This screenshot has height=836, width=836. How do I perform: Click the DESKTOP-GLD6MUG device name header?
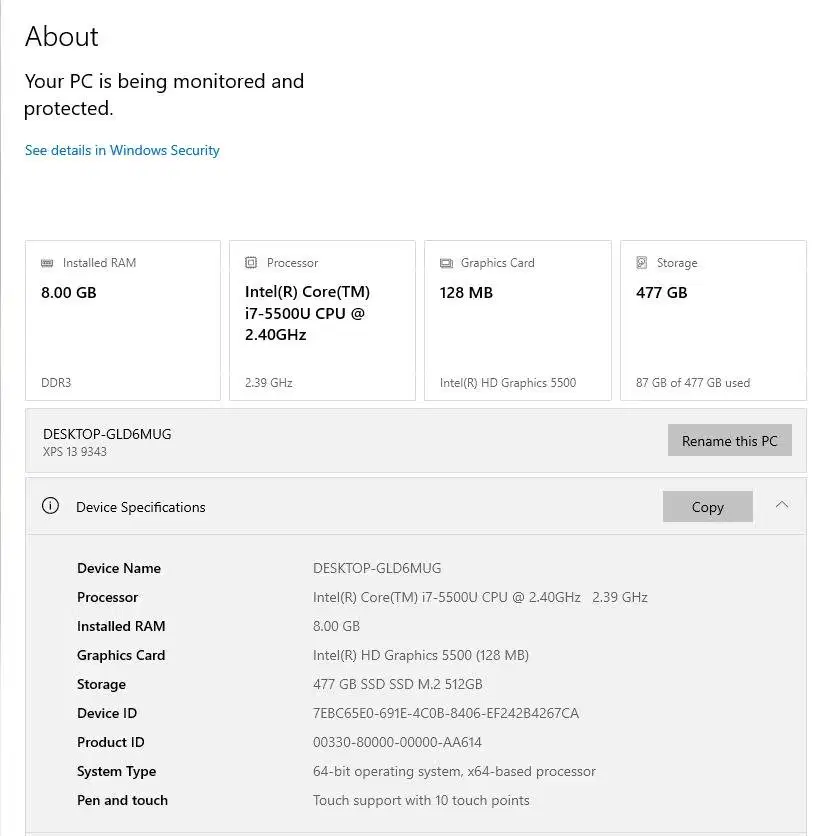(x=106, y=433)
